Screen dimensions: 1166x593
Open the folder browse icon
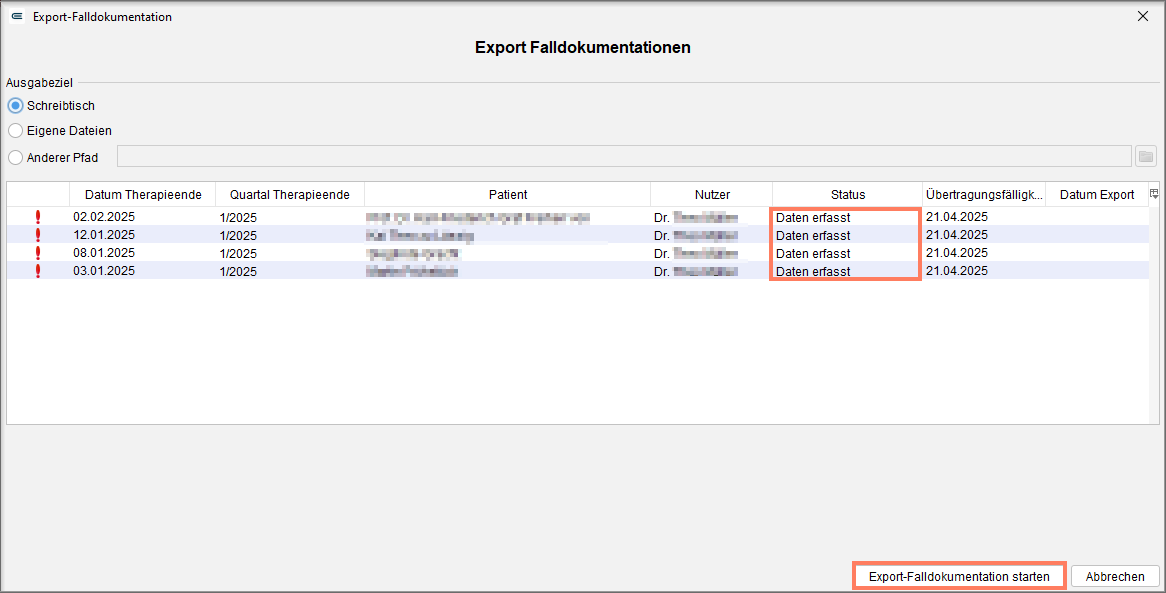1146,156
